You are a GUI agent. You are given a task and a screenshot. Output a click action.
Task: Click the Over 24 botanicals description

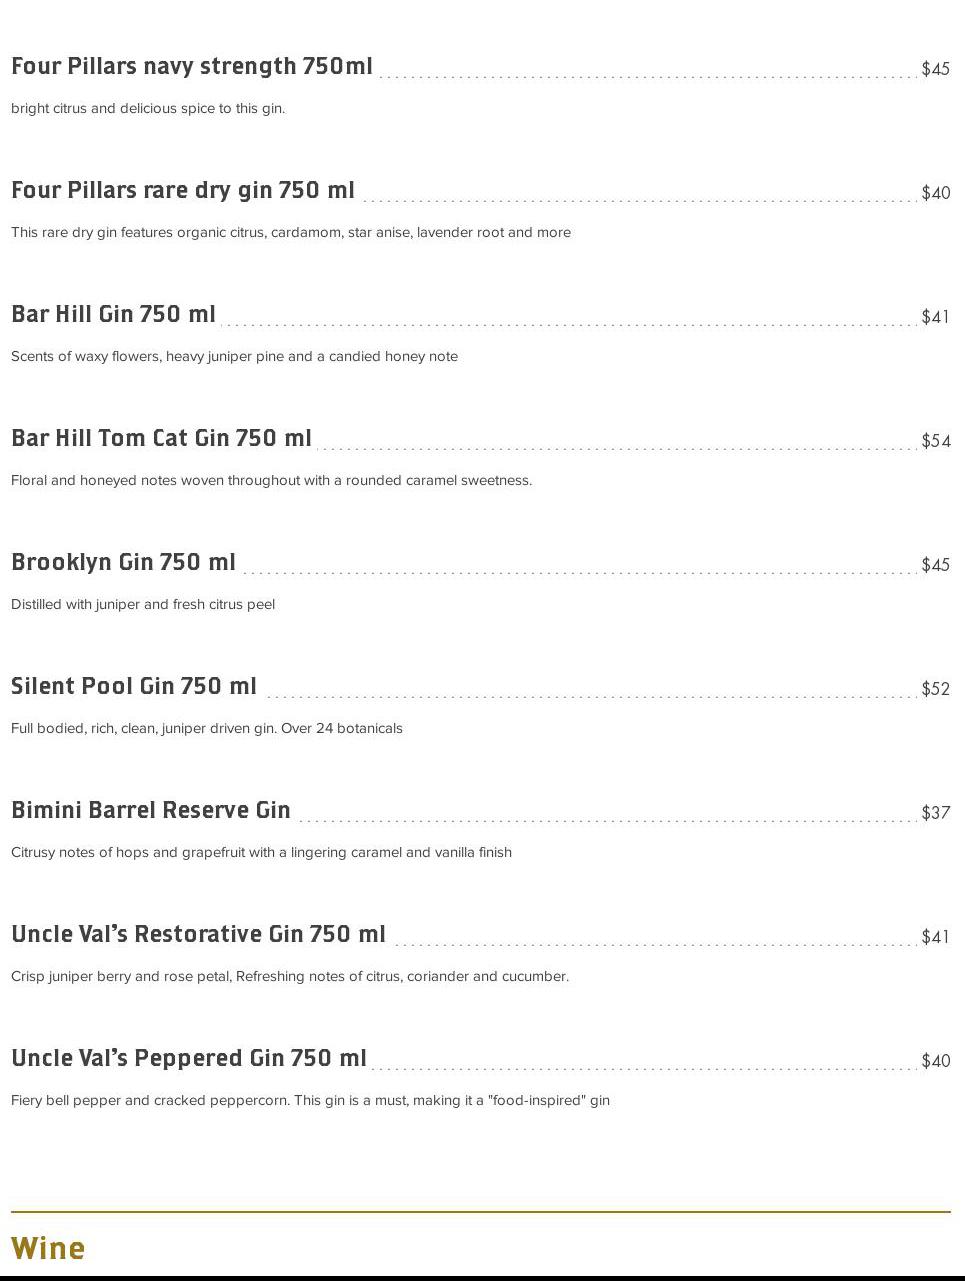tap(207, 728)
